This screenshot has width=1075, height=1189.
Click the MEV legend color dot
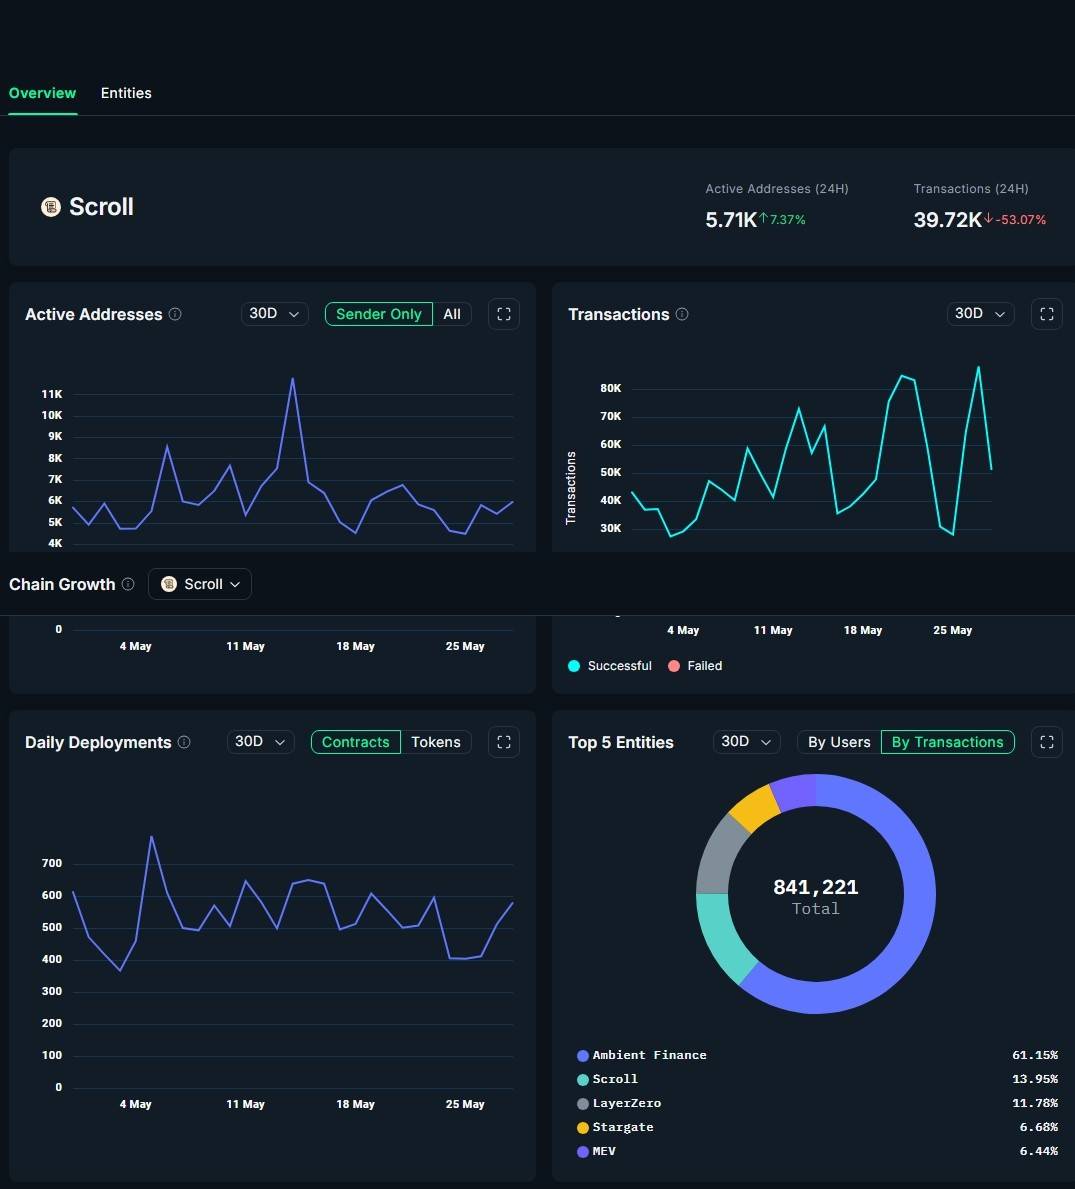(x=583, y=1152)
